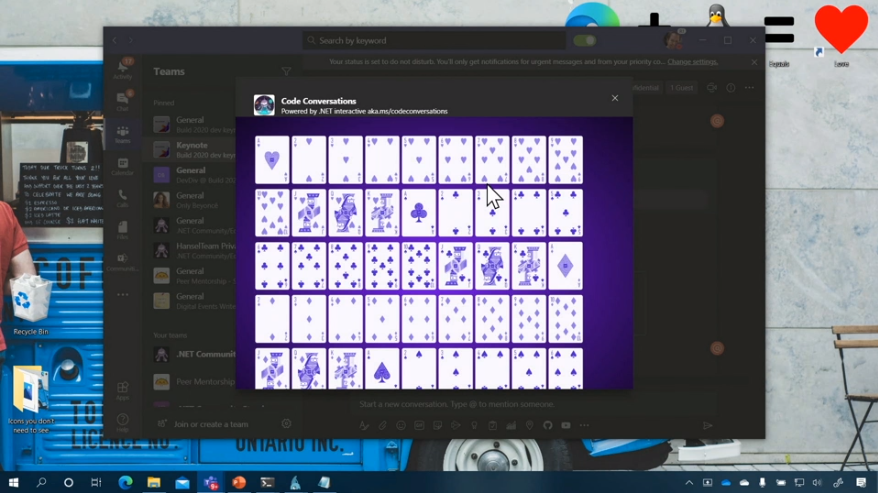Open the GitHub app in compose bar
The image size is (878, 493).
pyautogui.click(x=548, y=426)
